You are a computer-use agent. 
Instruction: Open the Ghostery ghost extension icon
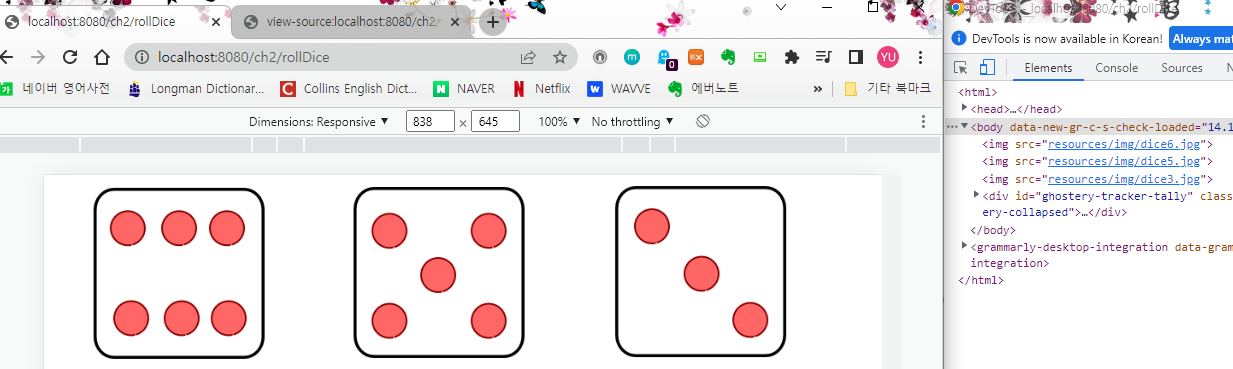pos(665,58)
